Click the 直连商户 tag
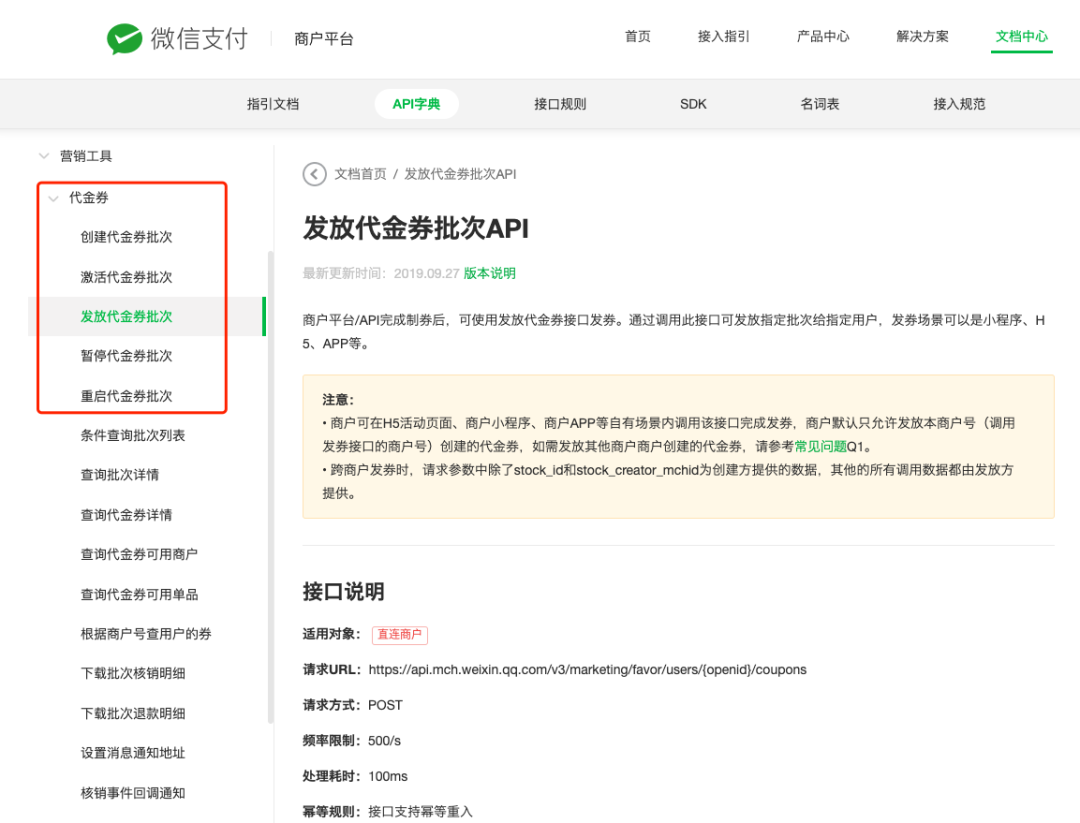This screenshot has height=823, width=1080. [399, 634]
